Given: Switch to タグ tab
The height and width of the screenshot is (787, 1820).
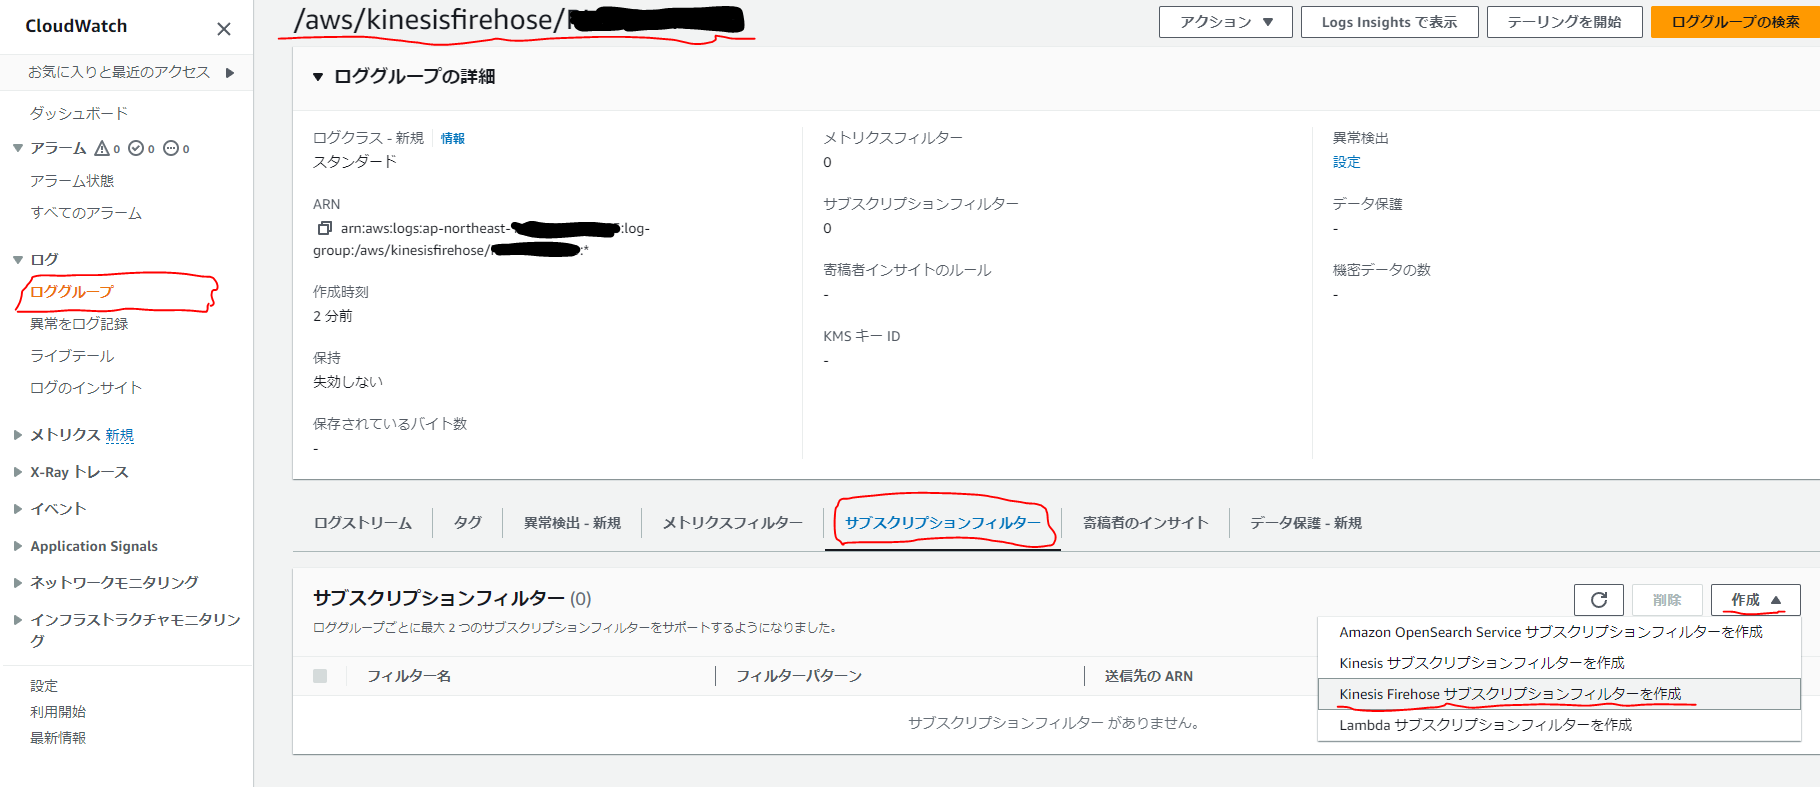Looking at the screenshot, I should click(x=467, y=523).
